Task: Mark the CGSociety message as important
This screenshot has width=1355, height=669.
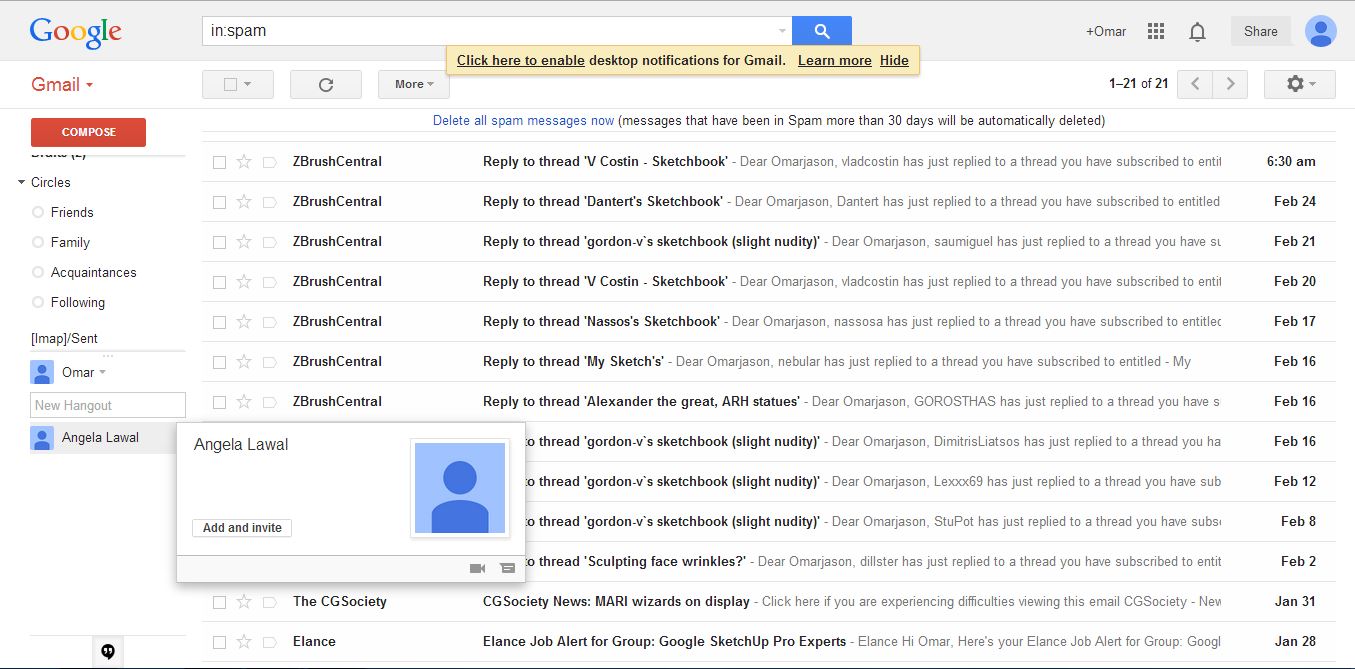Action: tap(269, 601)
